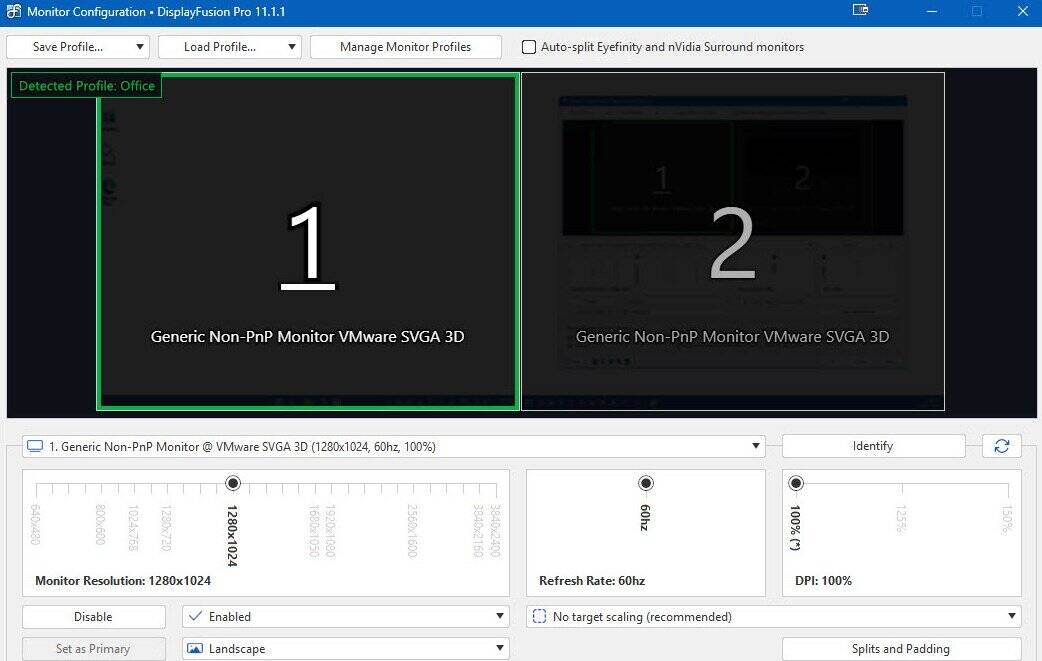
Task: Click the monitor icon in the monitor selector
Action: [35, 447]
